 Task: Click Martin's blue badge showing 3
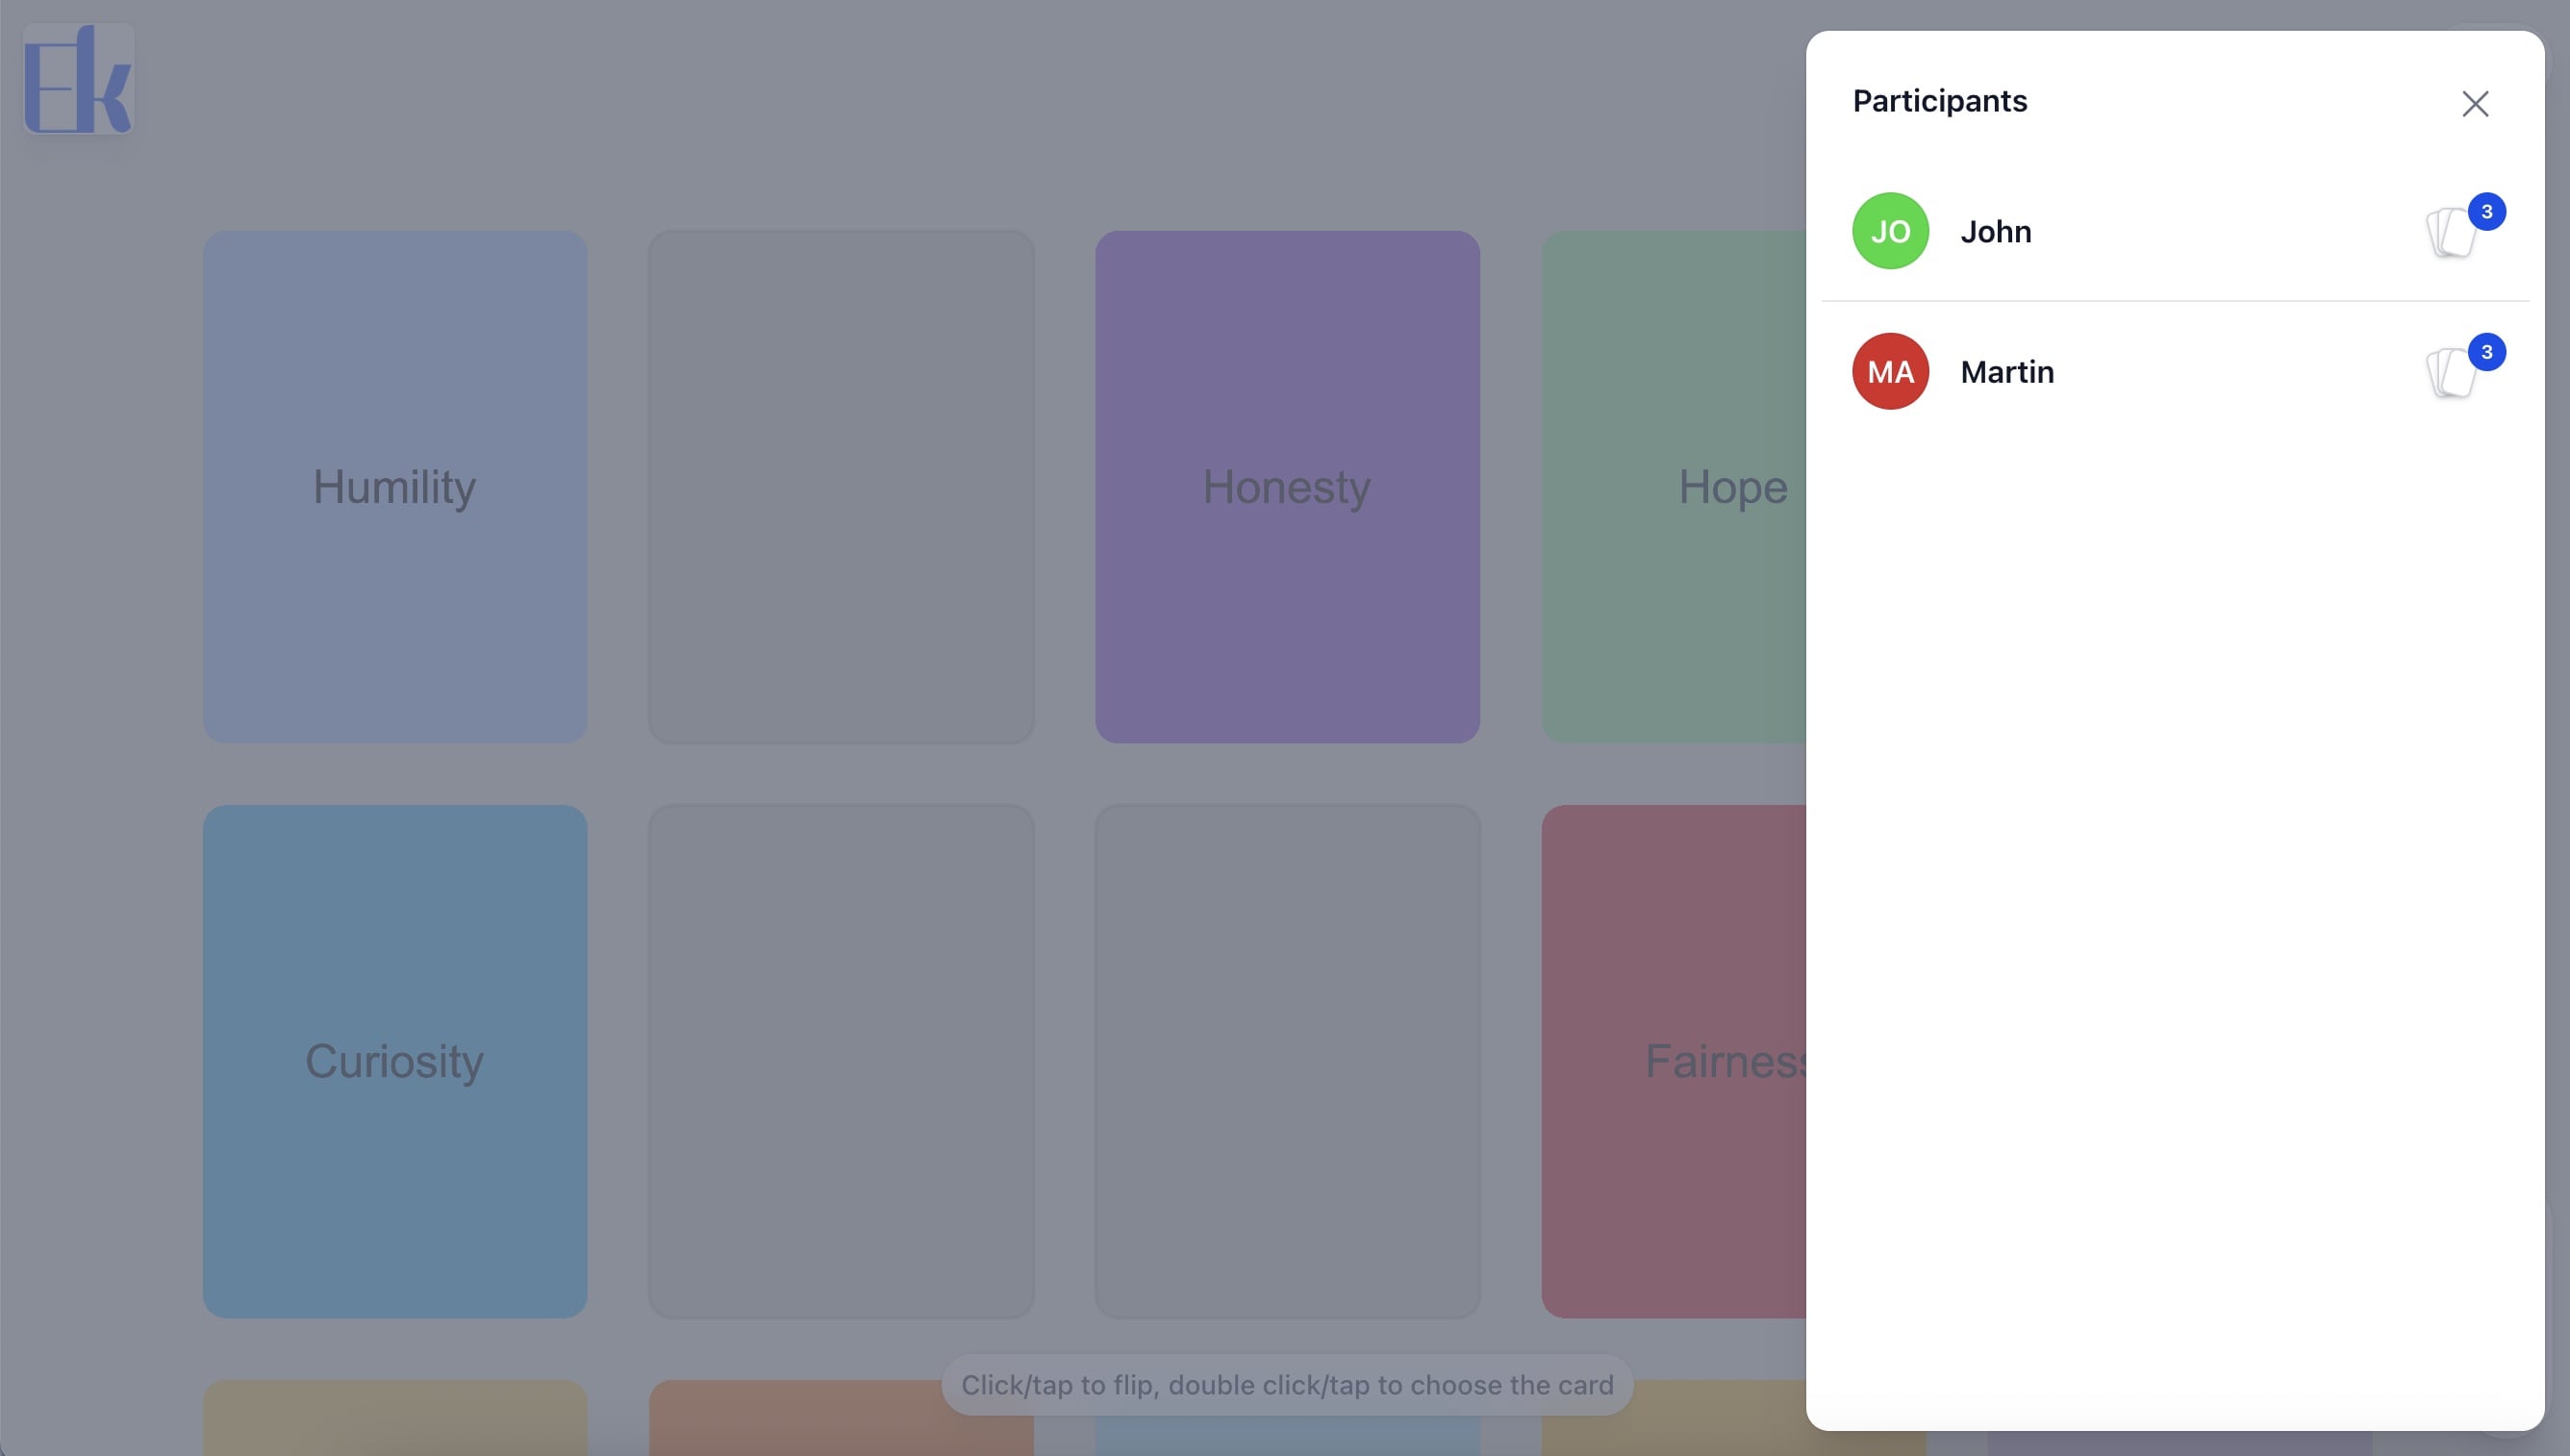click(x=2486, y=352)
